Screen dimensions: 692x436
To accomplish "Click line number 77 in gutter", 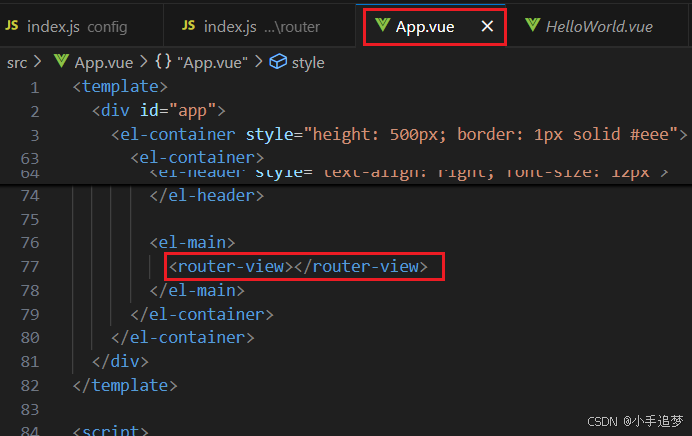I will pos(30,267).
